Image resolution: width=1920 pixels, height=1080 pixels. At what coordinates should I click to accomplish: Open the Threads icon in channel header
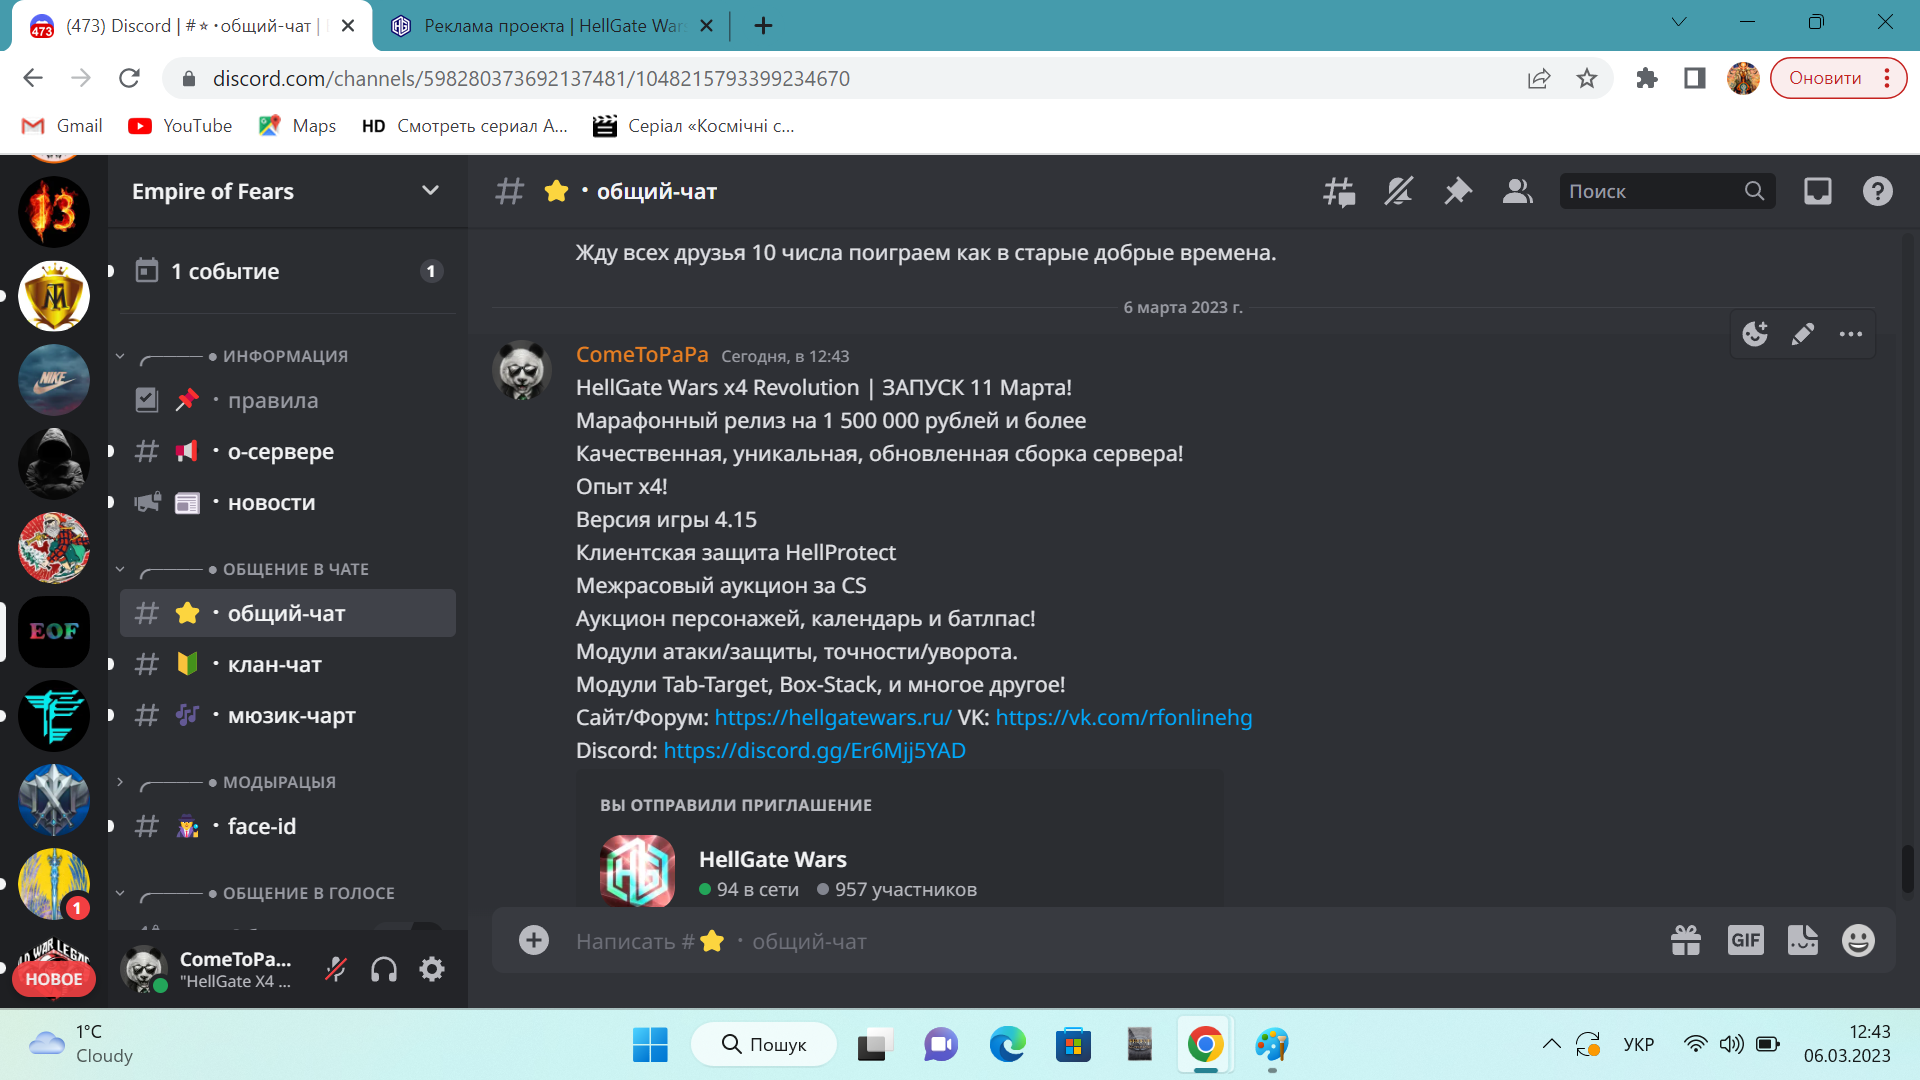[x=1339, y=191]
